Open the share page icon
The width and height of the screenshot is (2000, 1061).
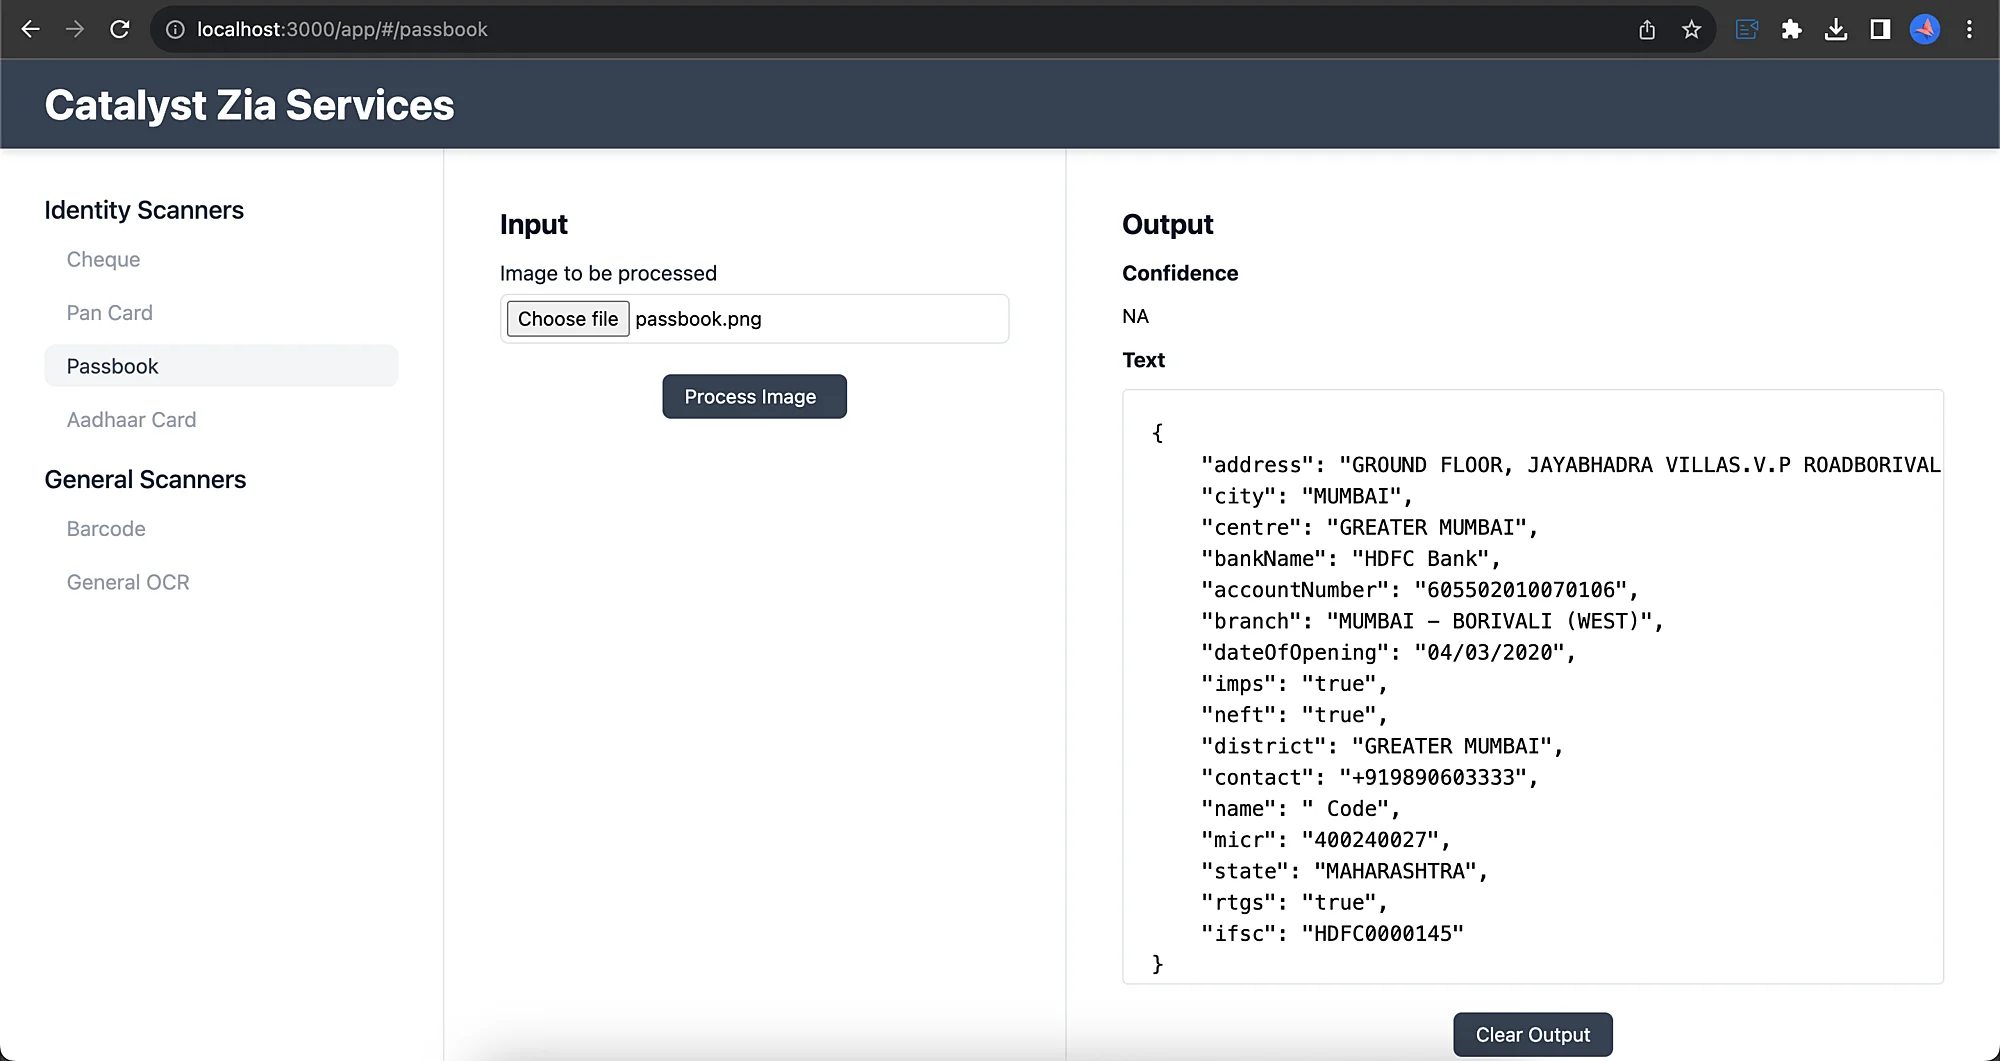tap(1647, 30)
